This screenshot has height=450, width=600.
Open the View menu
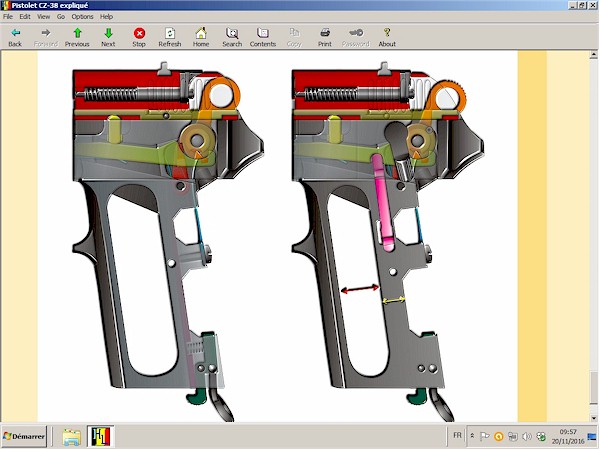(x=43, y=16)
